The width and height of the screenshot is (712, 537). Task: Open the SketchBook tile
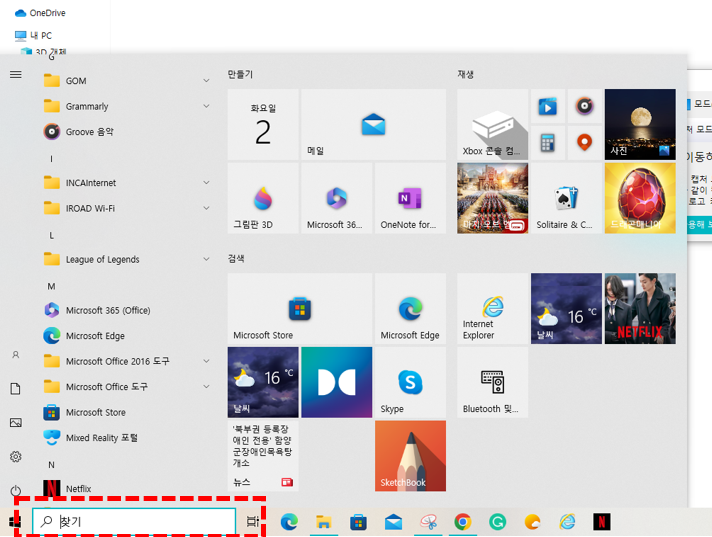coord(410,456)
